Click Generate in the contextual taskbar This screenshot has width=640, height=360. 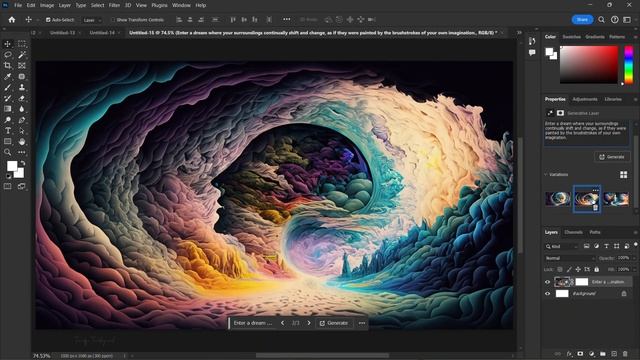coord(334,323)
